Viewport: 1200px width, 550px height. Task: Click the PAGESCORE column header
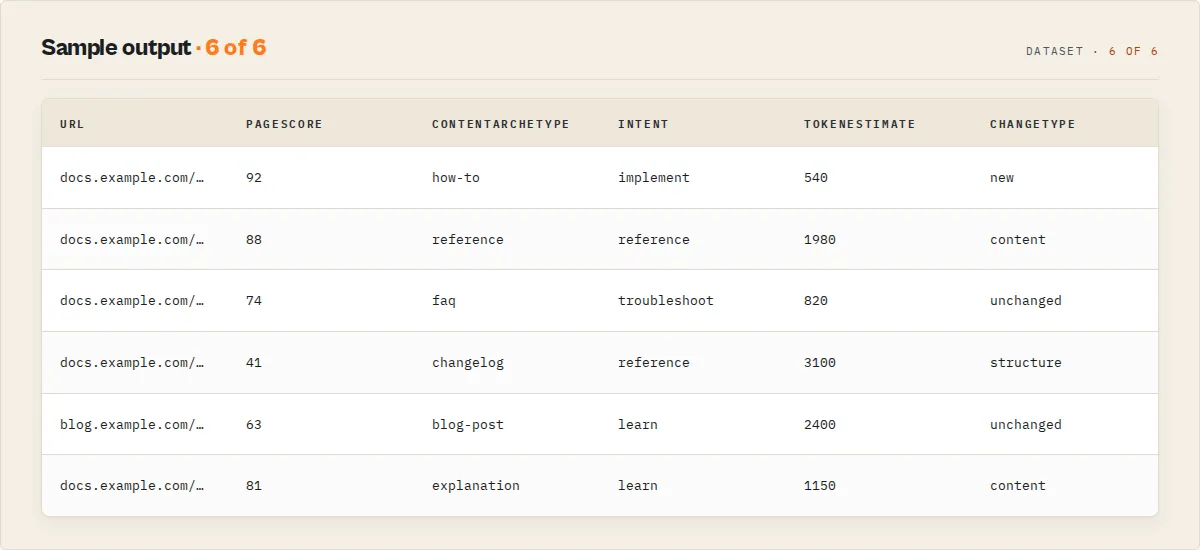pyautogui.click(x=284, y=124)
